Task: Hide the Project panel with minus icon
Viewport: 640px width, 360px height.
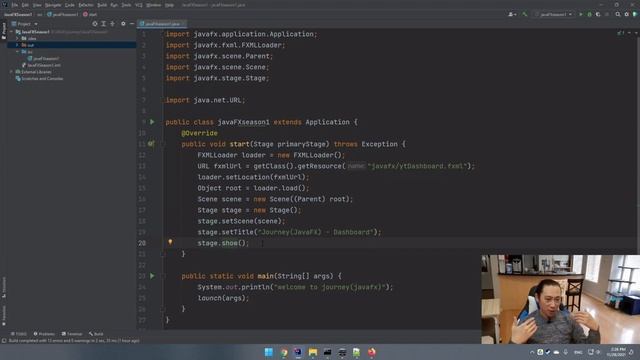Action: point(132,24)
